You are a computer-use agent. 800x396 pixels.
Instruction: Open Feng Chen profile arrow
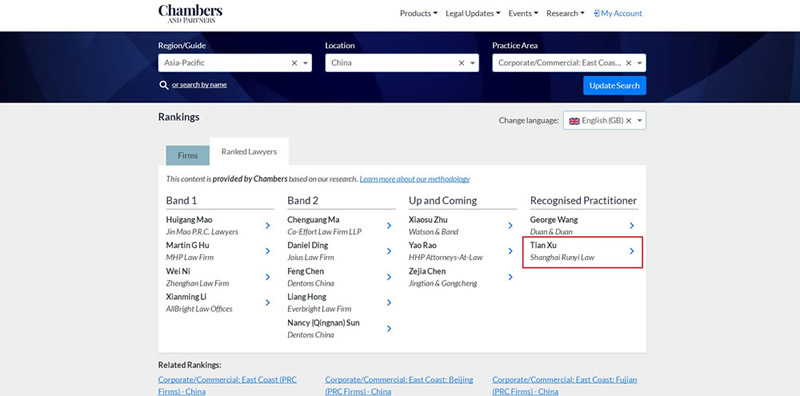(x=389, y=277)
